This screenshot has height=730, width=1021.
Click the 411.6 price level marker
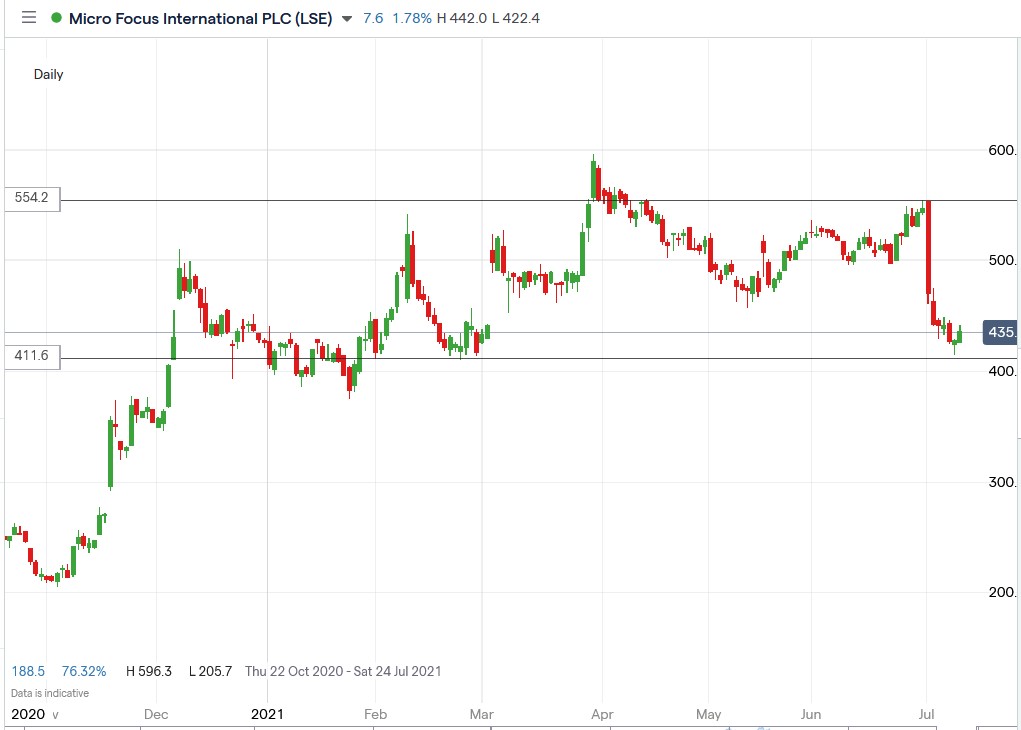pyautogui.click(x=31, y=355)
